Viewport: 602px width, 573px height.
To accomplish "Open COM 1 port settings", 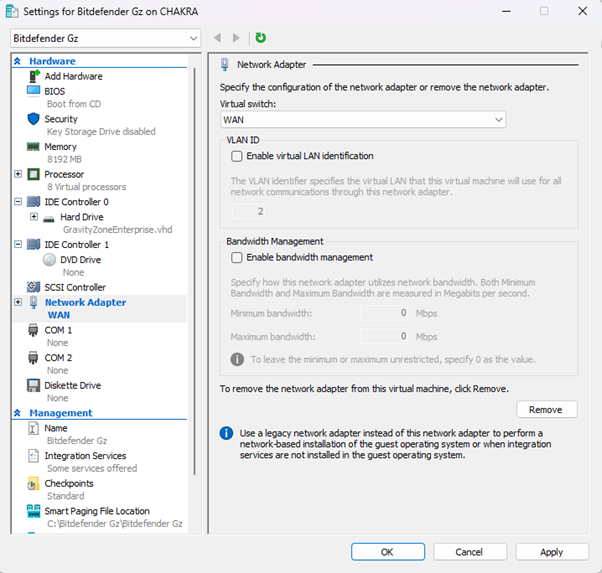I will point(58,330).
